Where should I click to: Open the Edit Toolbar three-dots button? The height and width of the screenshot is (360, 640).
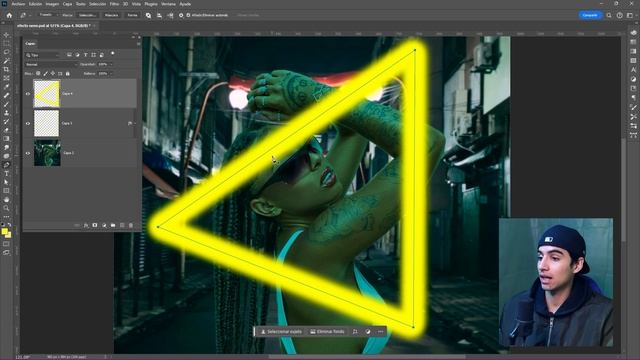pyautogui.click(x=6, y=217)
